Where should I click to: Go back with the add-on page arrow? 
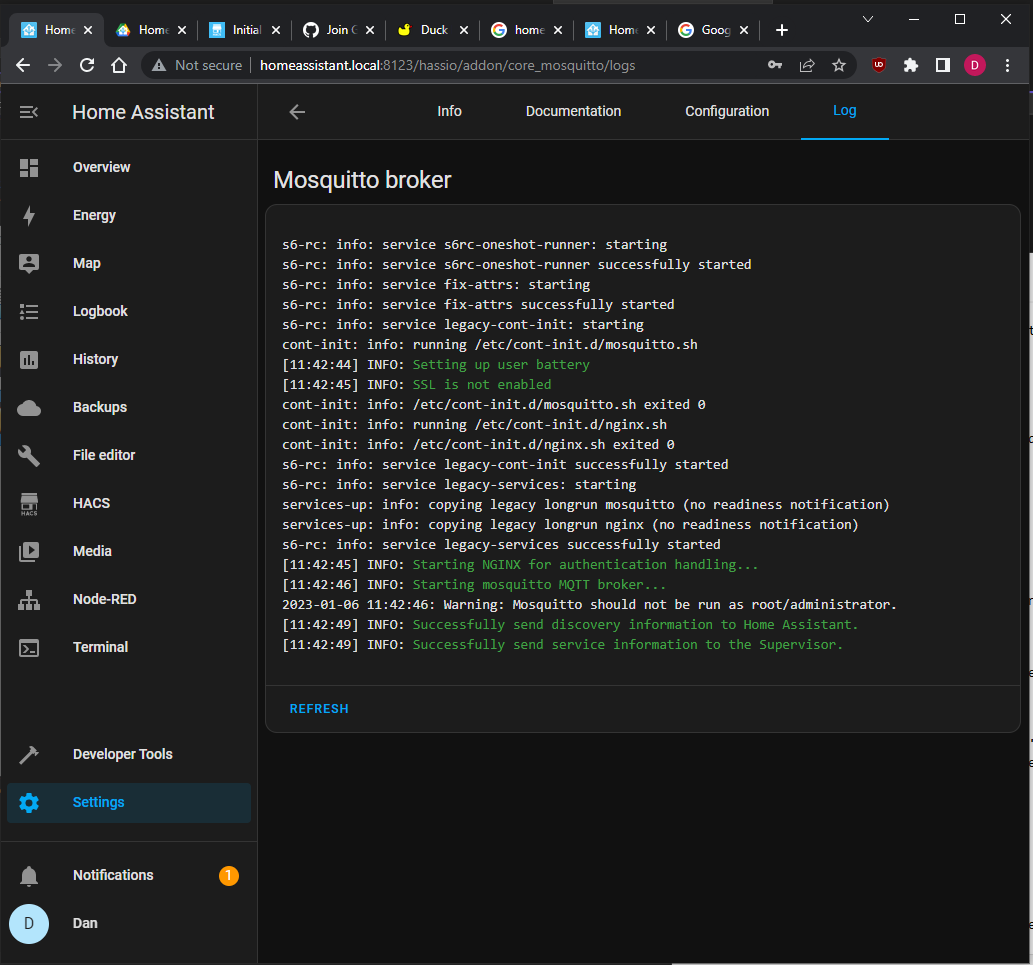(x=297, y=112)
